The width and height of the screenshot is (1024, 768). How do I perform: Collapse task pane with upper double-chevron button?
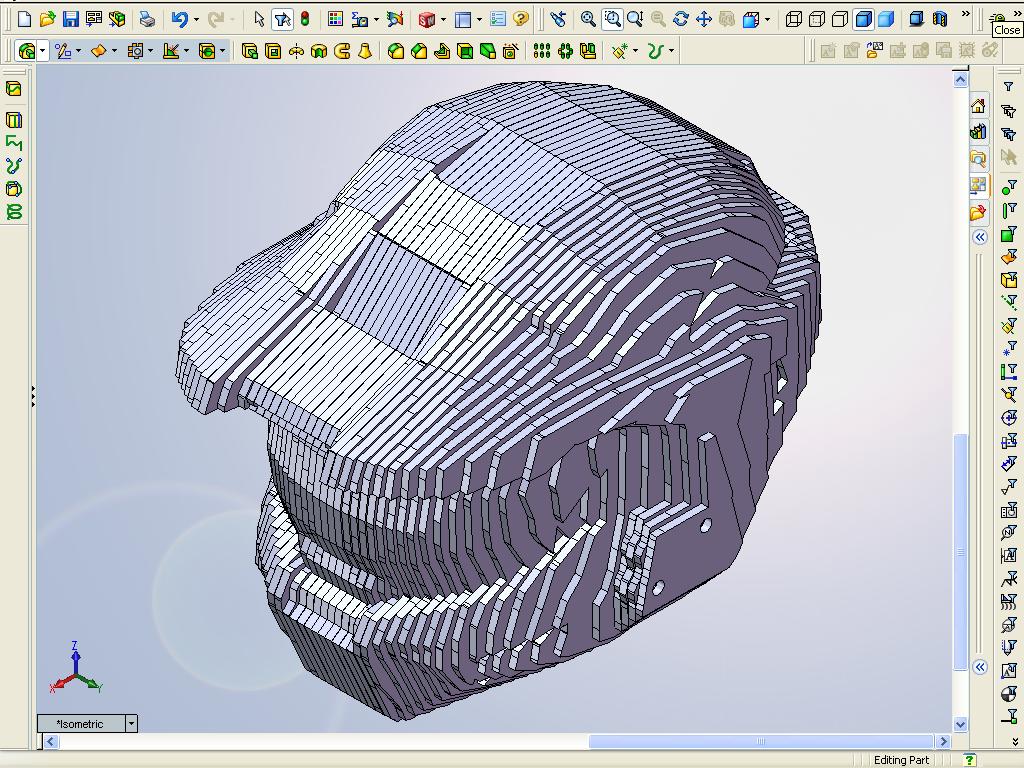[x=980, y=237]
